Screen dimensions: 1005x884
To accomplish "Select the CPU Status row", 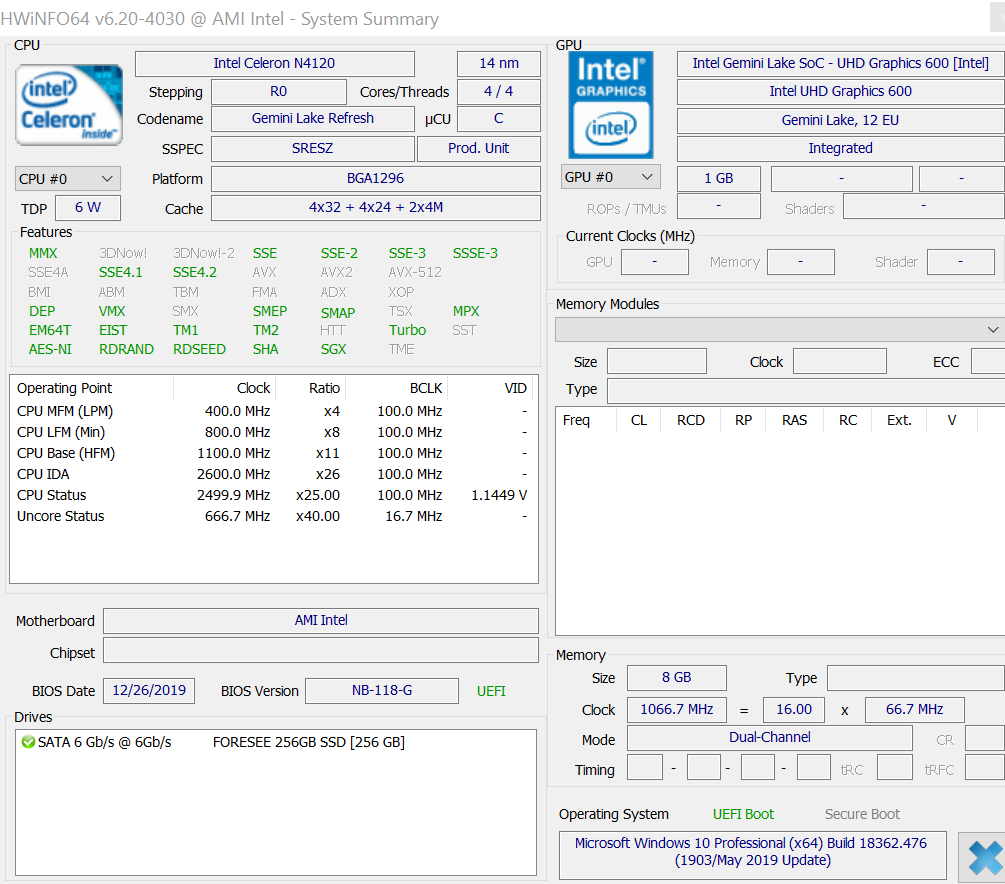I will 274,496.
